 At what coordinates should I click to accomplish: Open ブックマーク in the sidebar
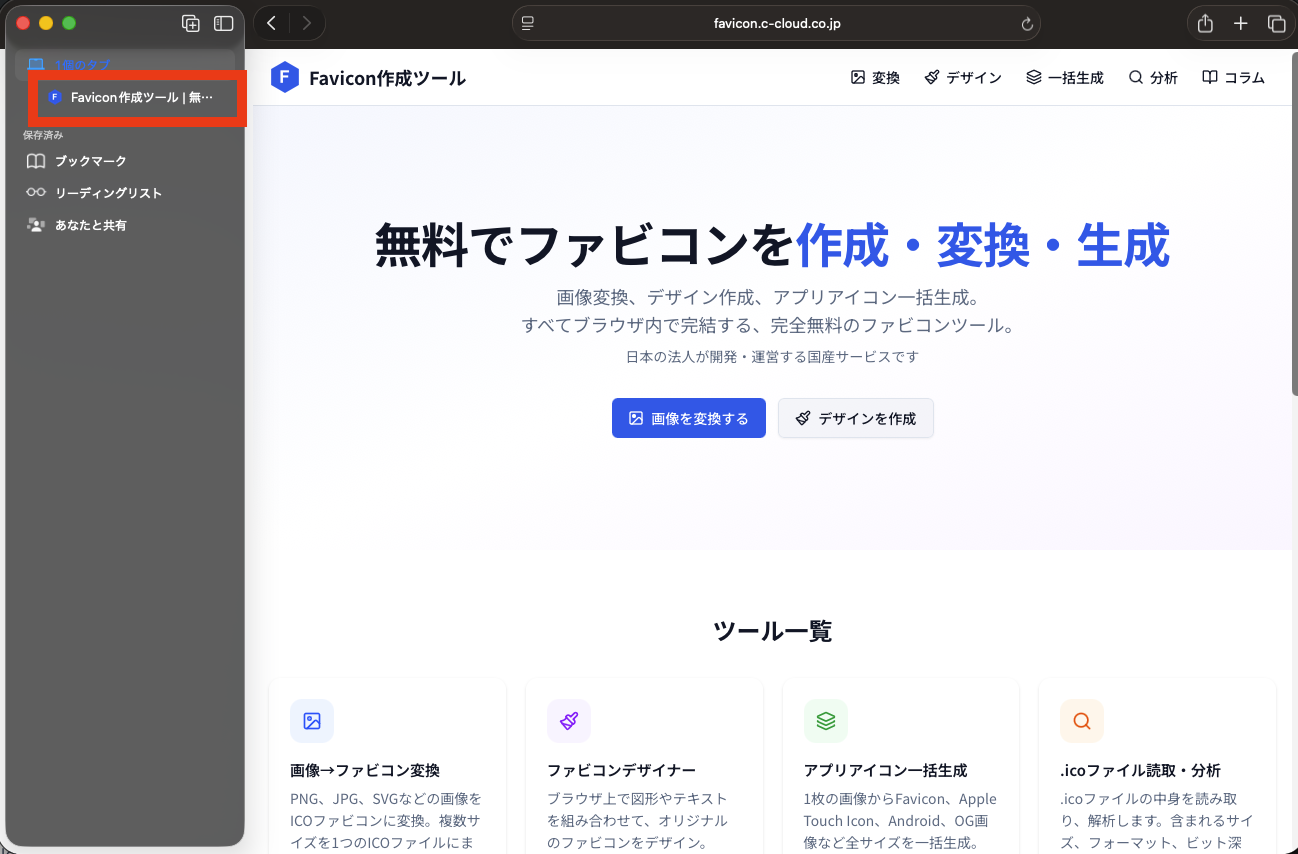(x=90, y=161)
